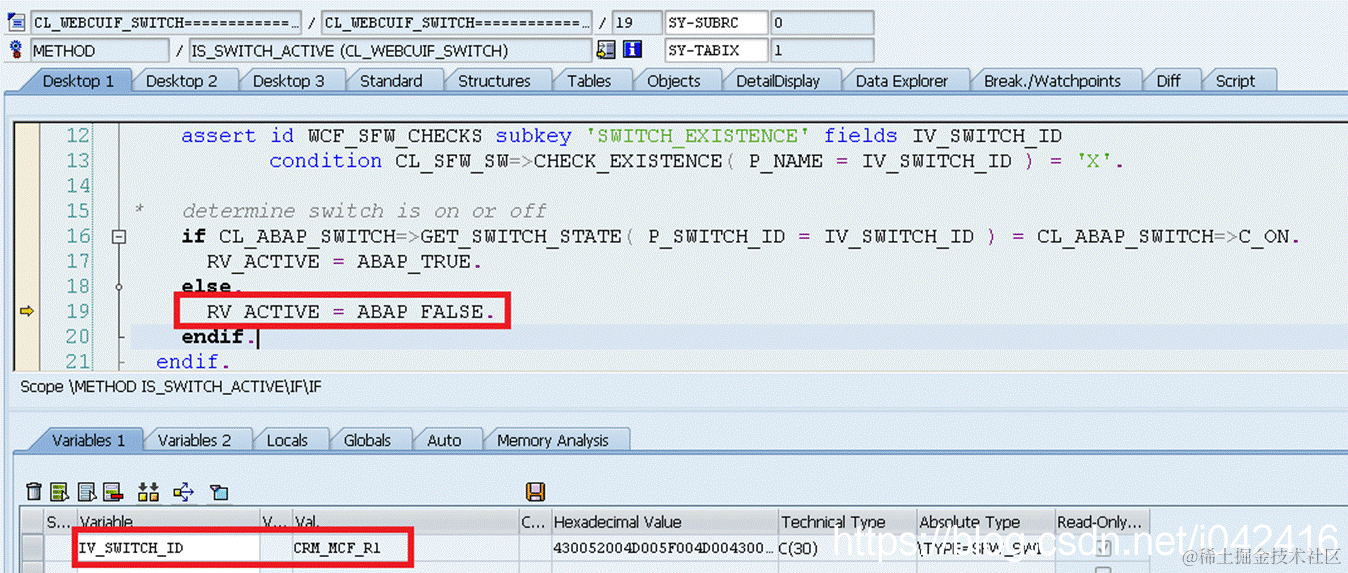This screenshot has width=1348, height=573.
Task: Open the Auto tab
Action: [x=444, y=440]
